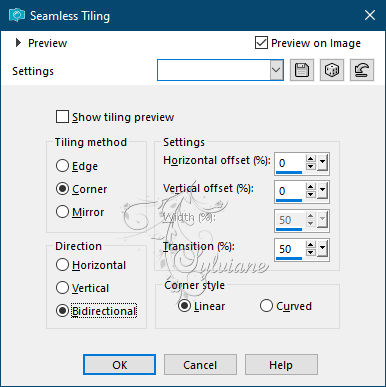386x387 pixels.
Task: Open the Settings presets dropdown
Action: point(276,70)
